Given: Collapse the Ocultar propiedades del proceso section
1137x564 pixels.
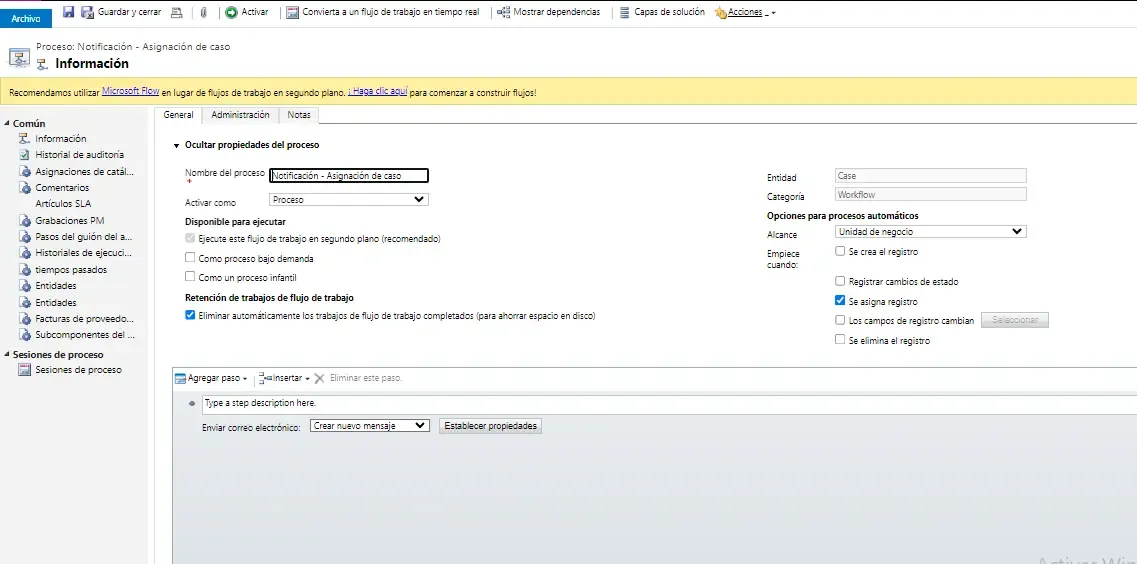Looking at the screenshot, I should coord(177,146).
